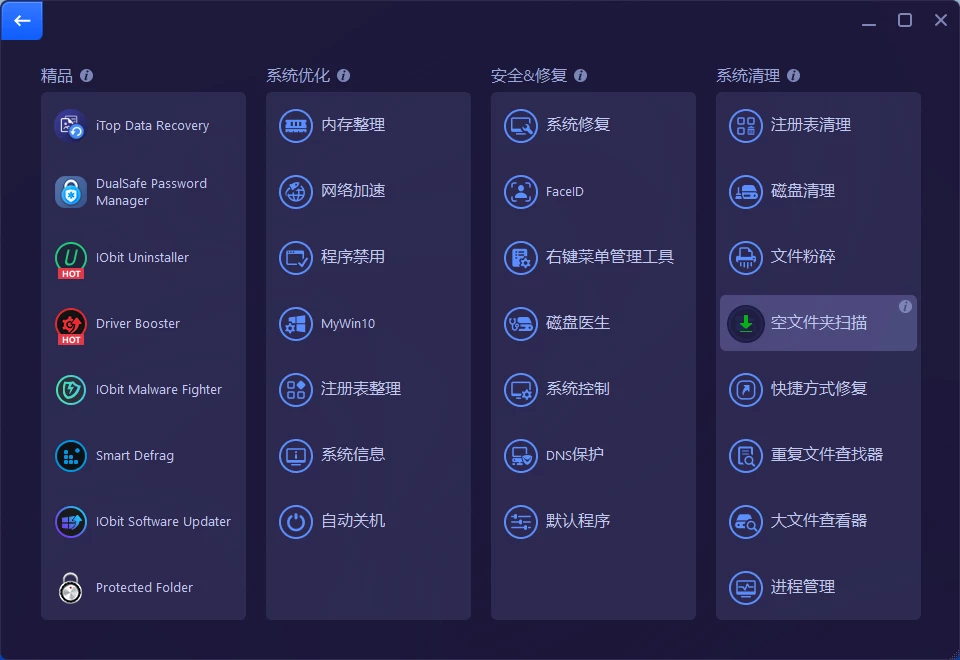Image resolution: width=960 pixels, height=660 pixels.
Task: Open the 注册表清理 registry cleaner
Action: point(810,126)
